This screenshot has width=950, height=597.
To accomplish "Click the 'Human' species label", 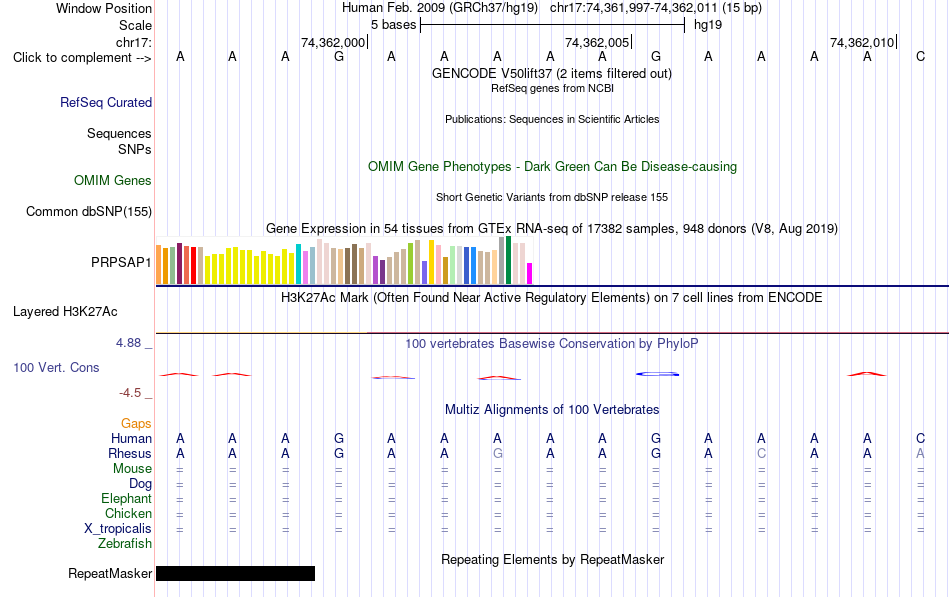I will pos(131,438).
